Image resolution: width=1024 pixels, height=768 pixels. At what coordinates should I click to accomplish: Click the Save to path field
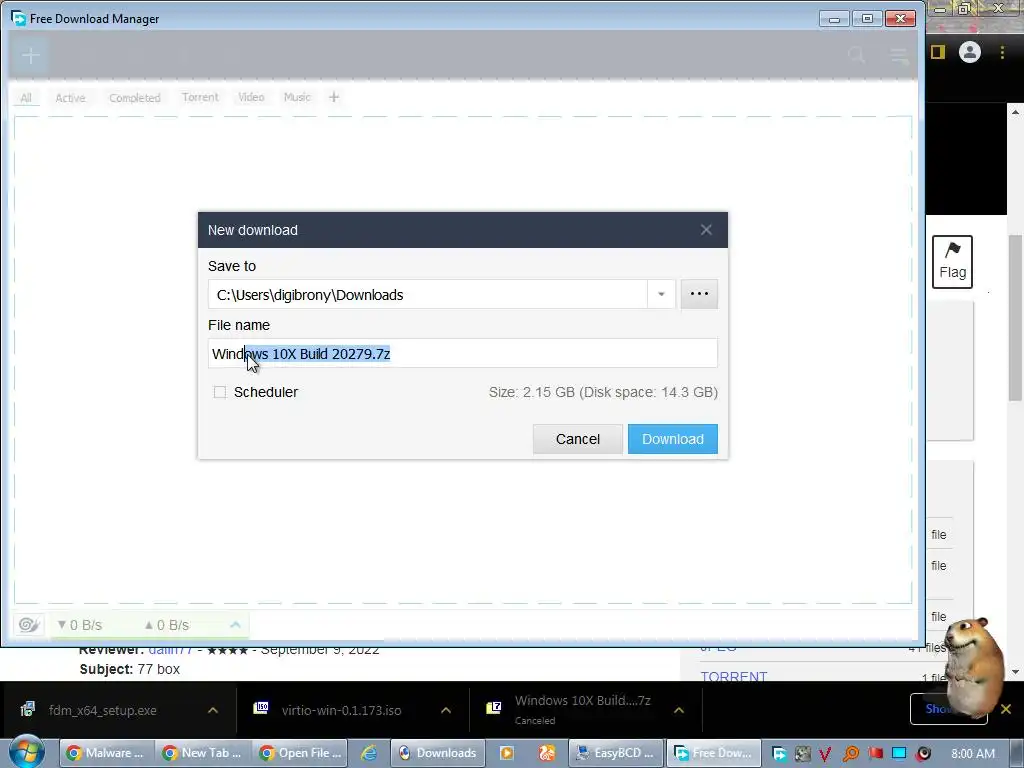(428, 295)
